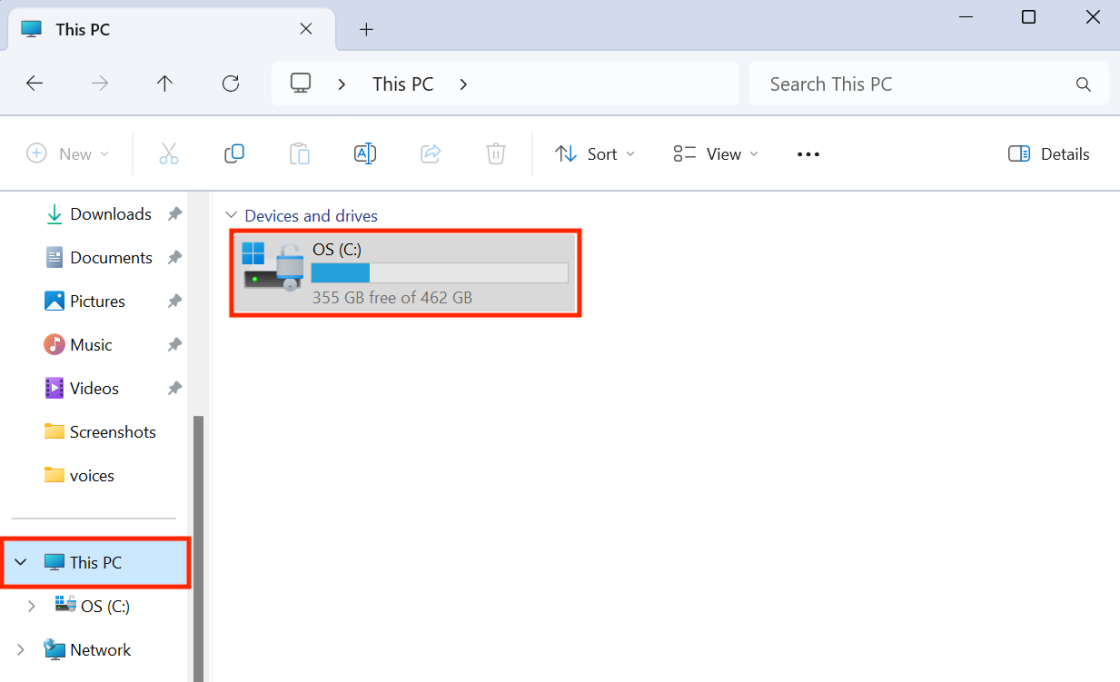The width and height of the screenshot is (1120, 682).
Task: Open the View options dropdown
Action: 713,153
